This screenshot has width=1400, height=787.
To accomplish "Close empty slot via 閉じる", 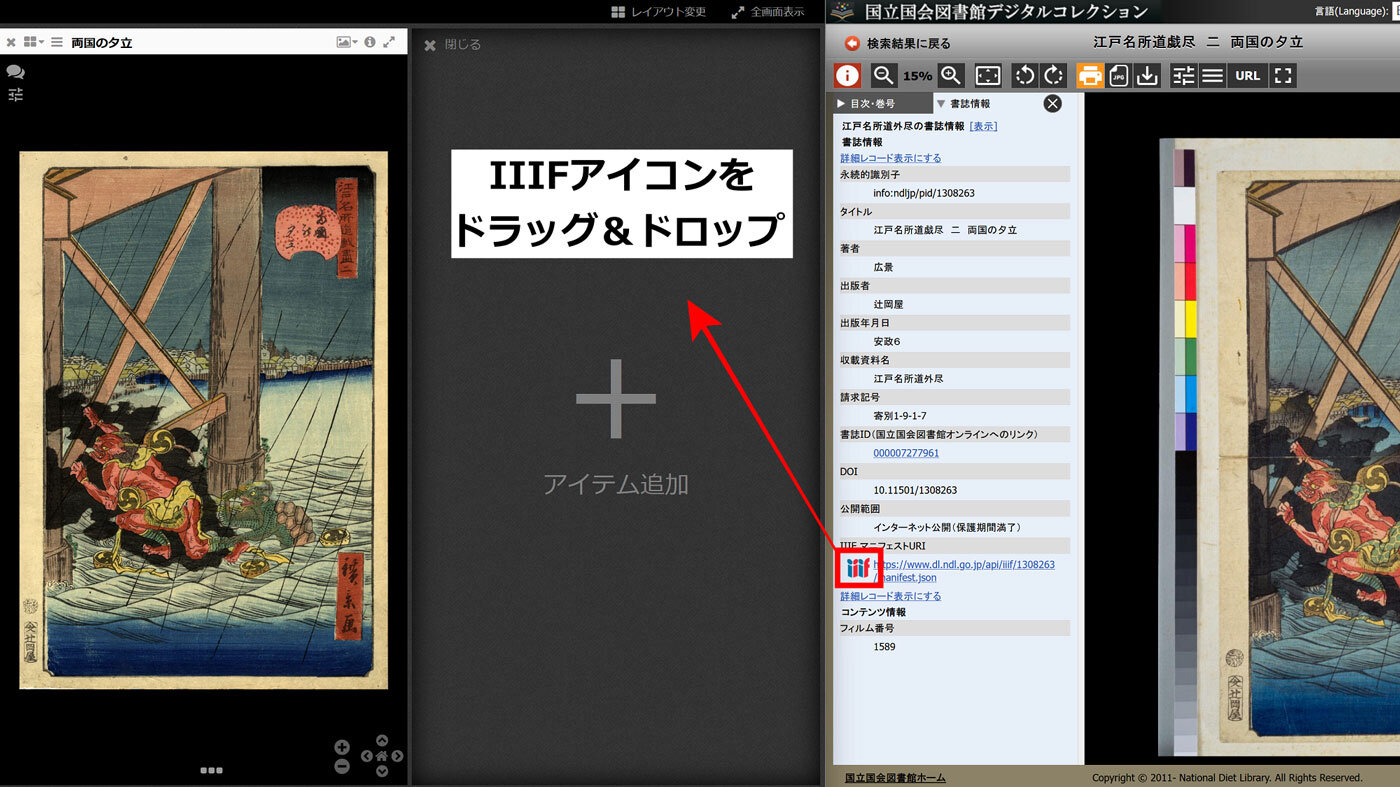I will (x=452, y=45).
